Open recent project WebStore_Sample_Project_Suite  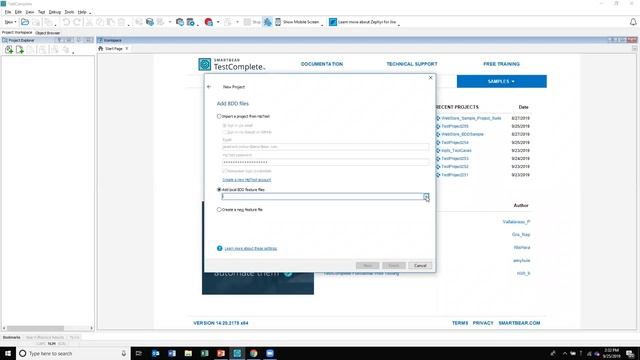[x=471, y=118]
